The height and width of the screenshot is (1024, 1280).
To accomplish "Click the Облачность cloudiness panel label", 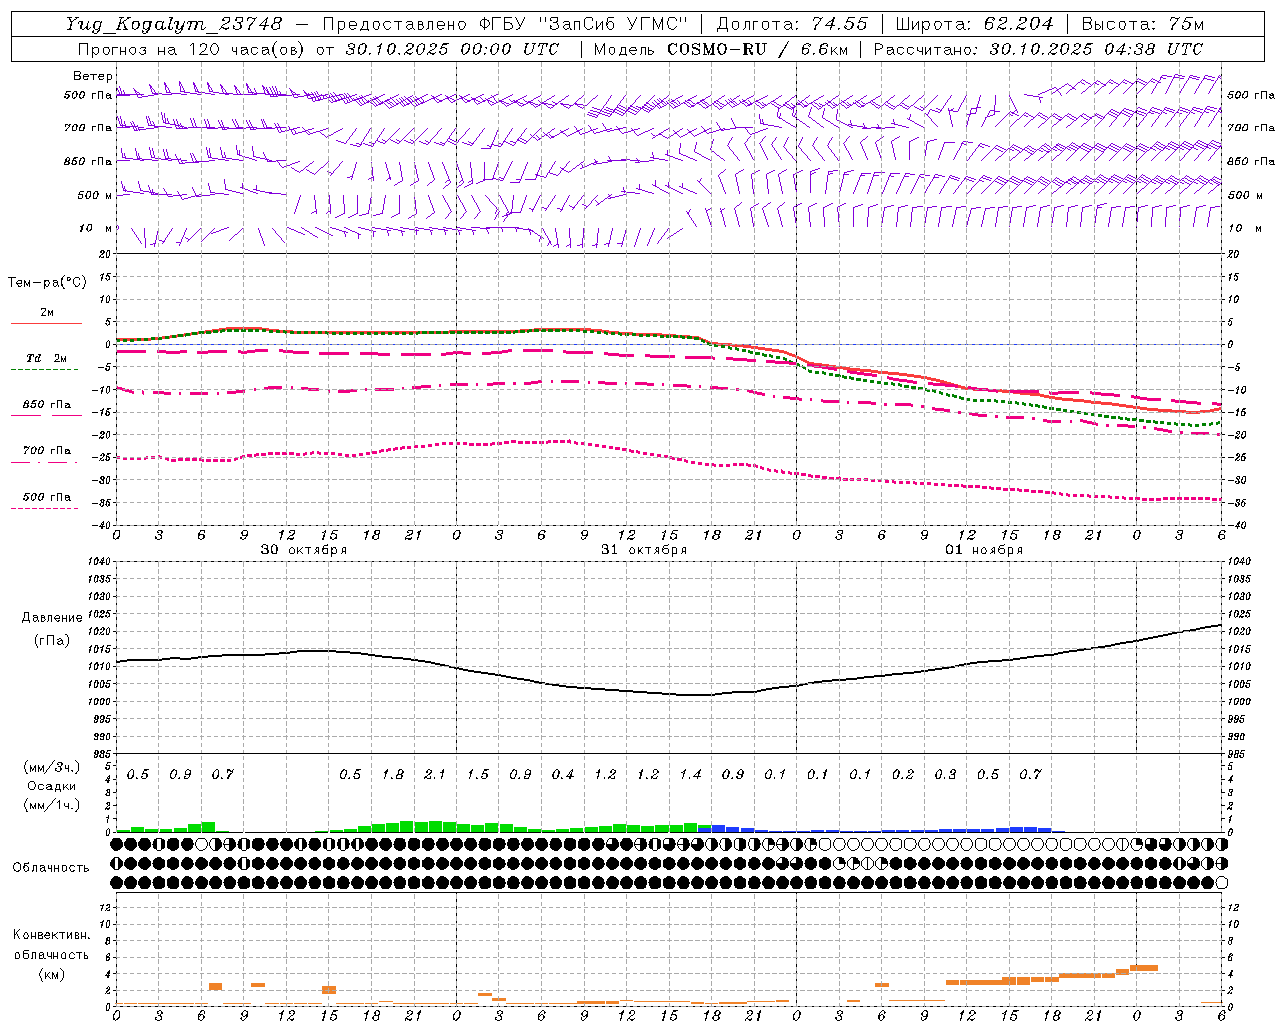I will click(51, 868).
